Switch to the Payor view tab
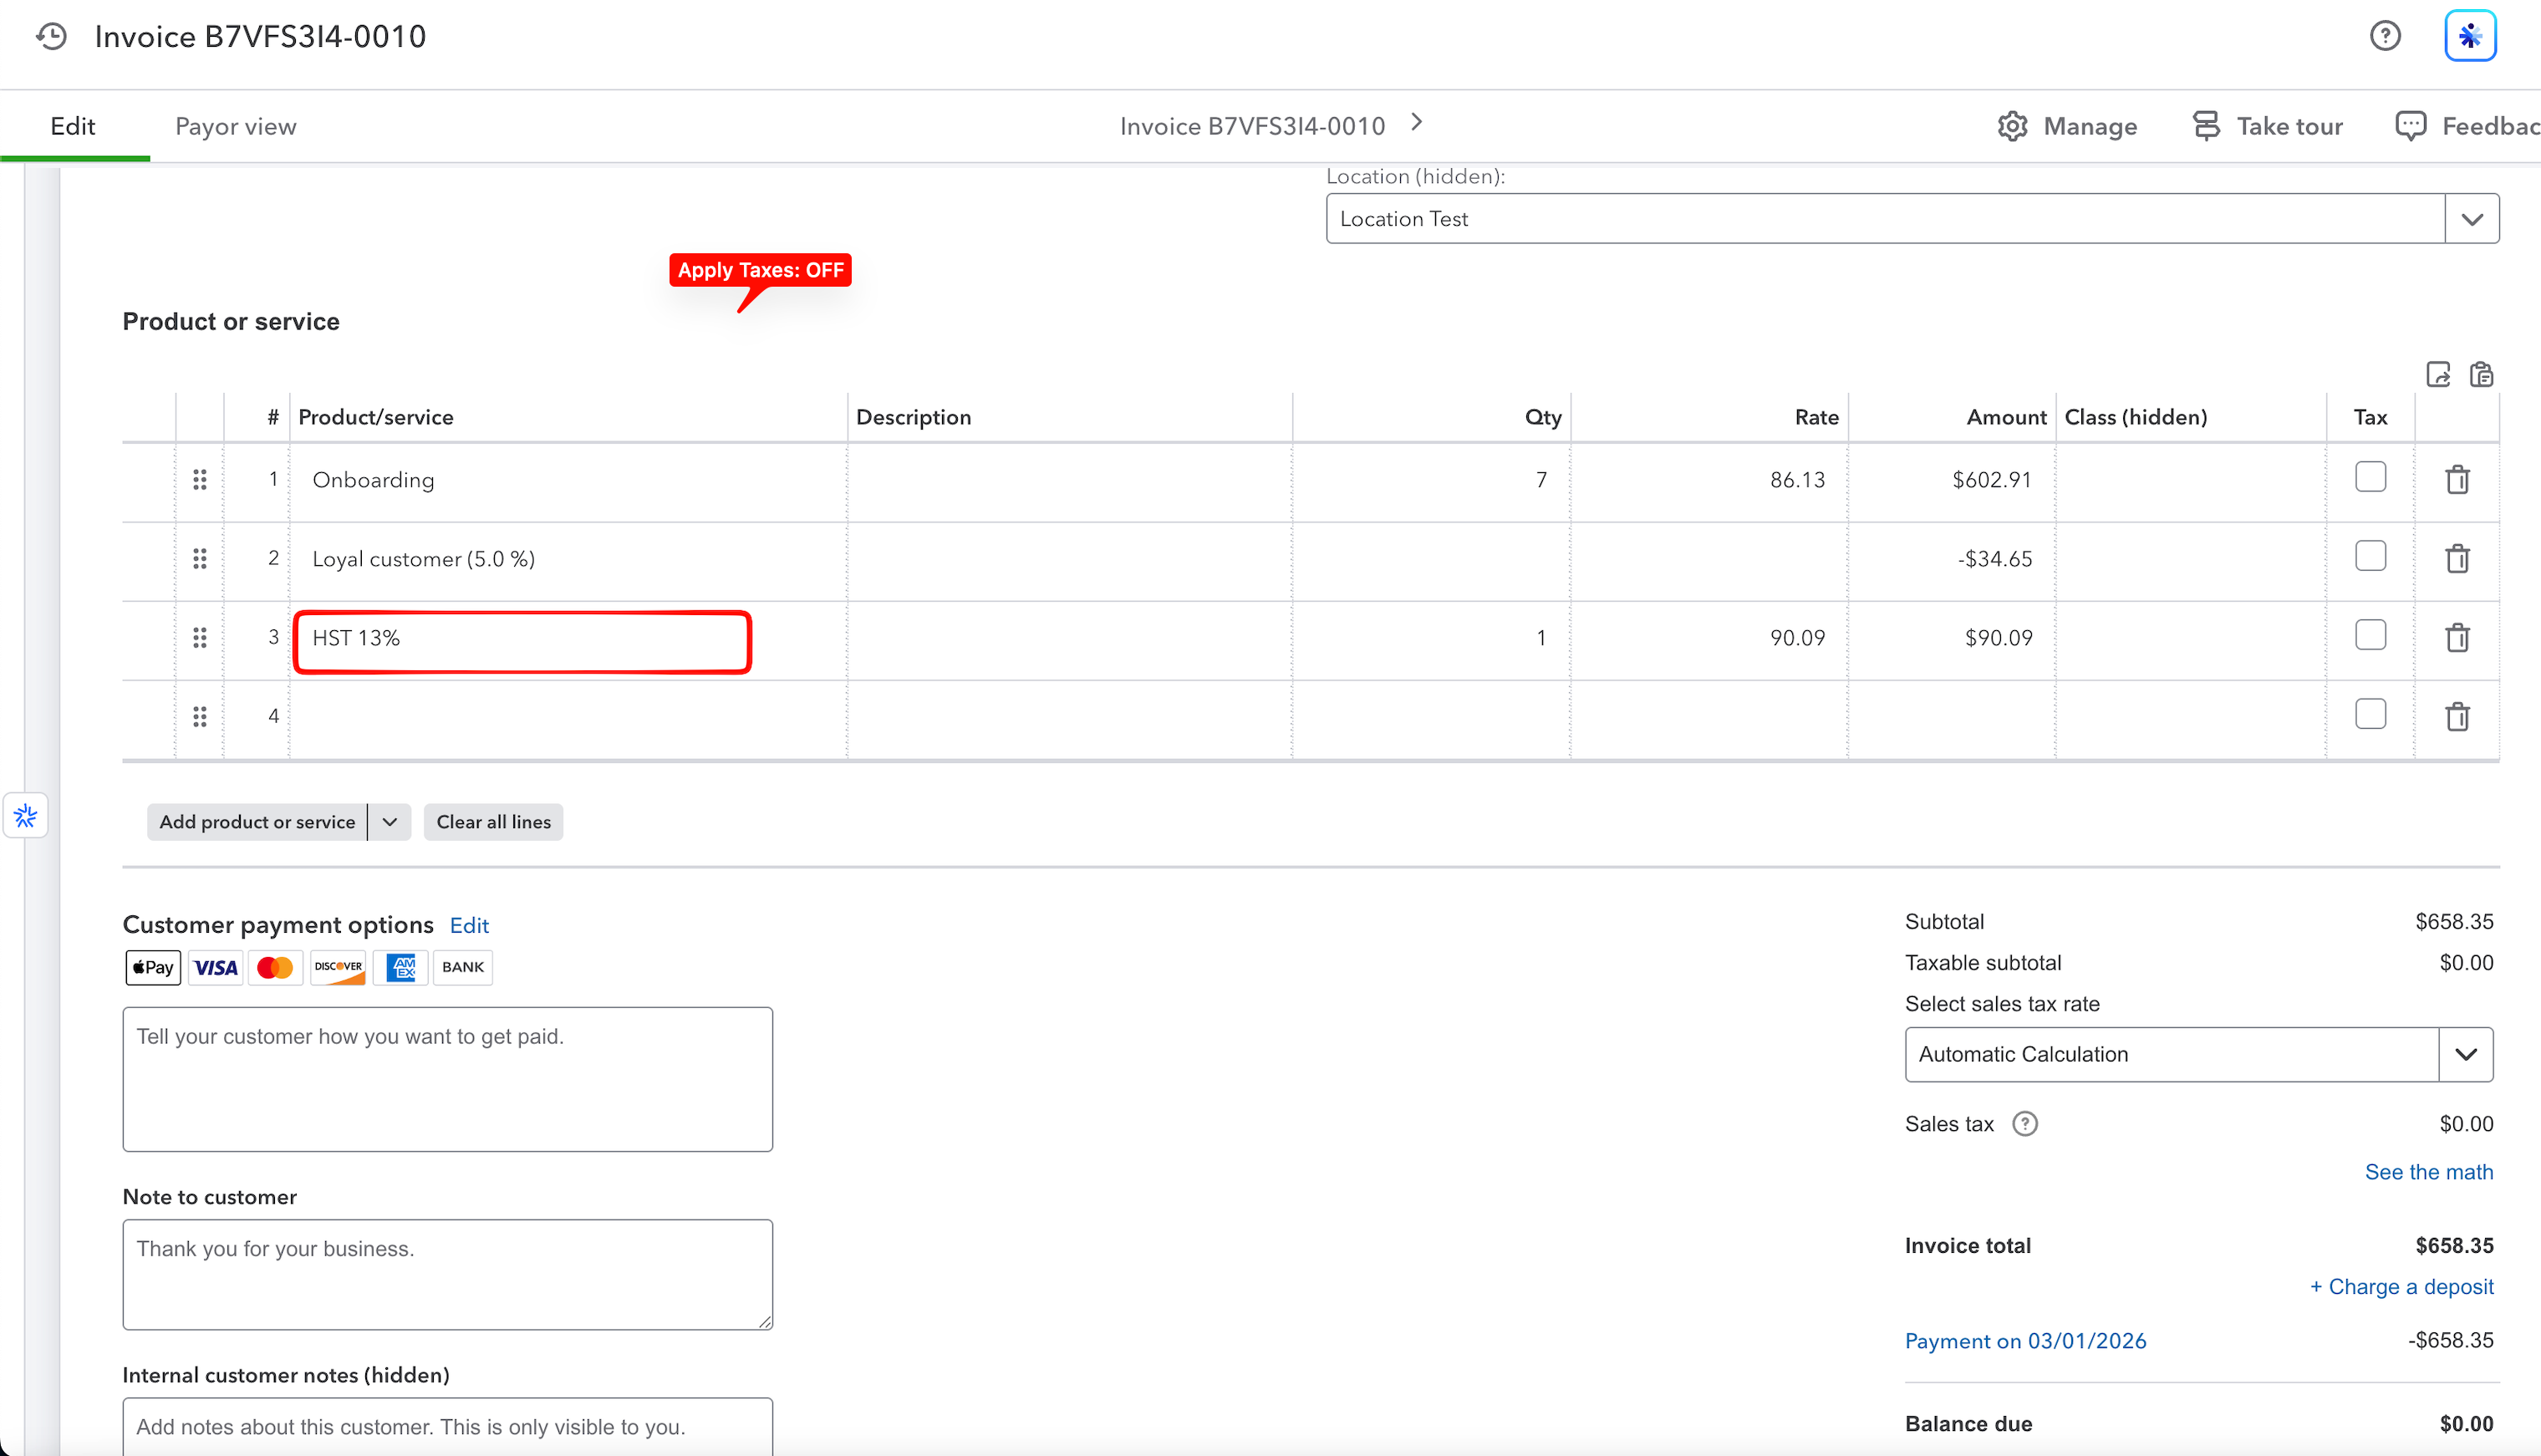Image resolution: width=2541 pixels, height=1456 pixels. click(x=236, y=126)
